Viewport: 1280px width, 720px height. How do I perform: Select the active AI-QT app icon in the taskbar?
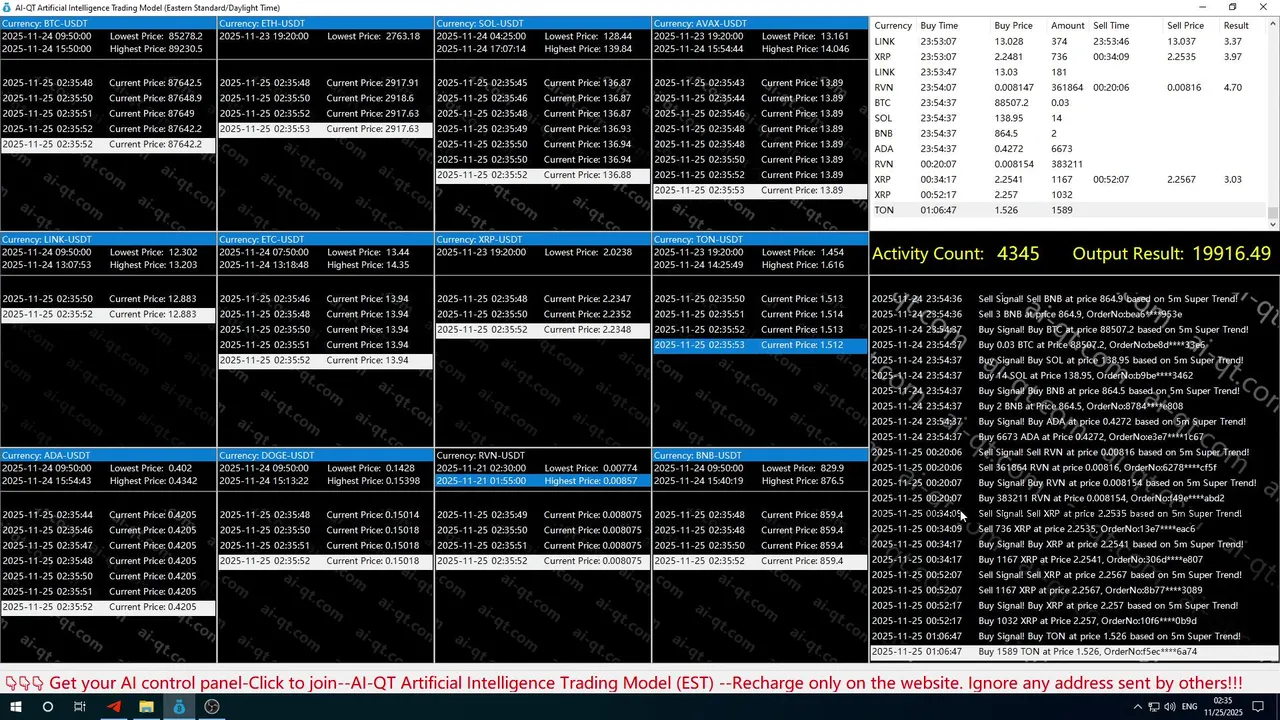point(179,707)
